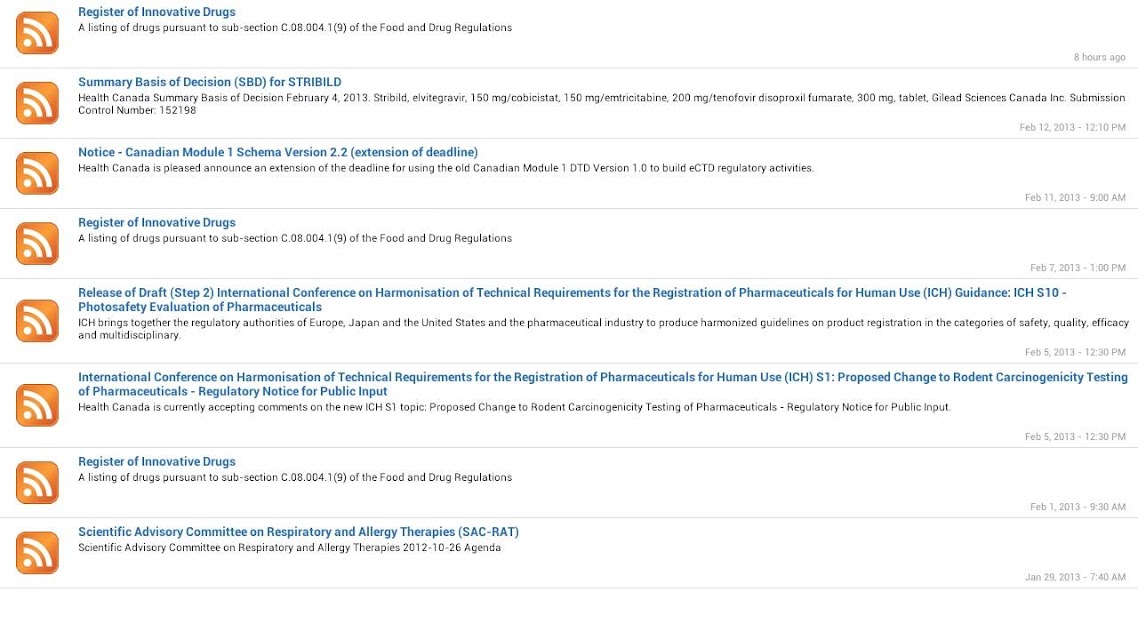Click the Jan 29, 2013 - 7:40 AM timestamp
1138x640 pixels.
click(1075, 577)
